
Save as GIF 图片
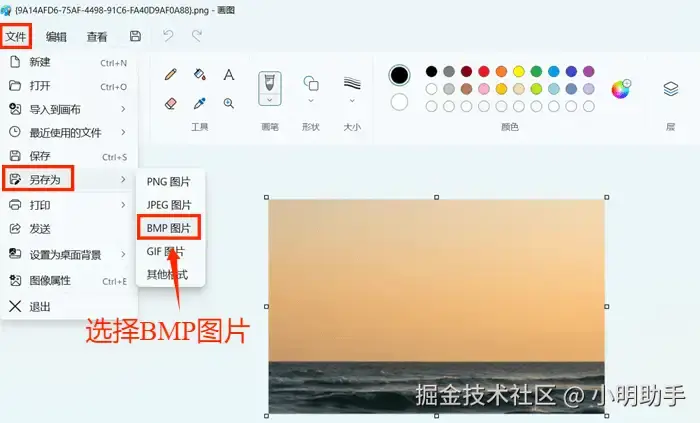coord(170,251)
